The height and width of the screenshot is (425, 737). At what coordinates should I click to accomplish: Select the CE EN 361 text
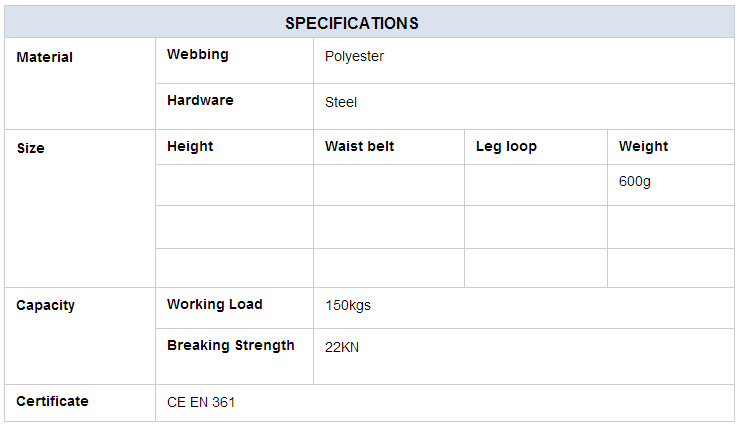pos(201,402)
